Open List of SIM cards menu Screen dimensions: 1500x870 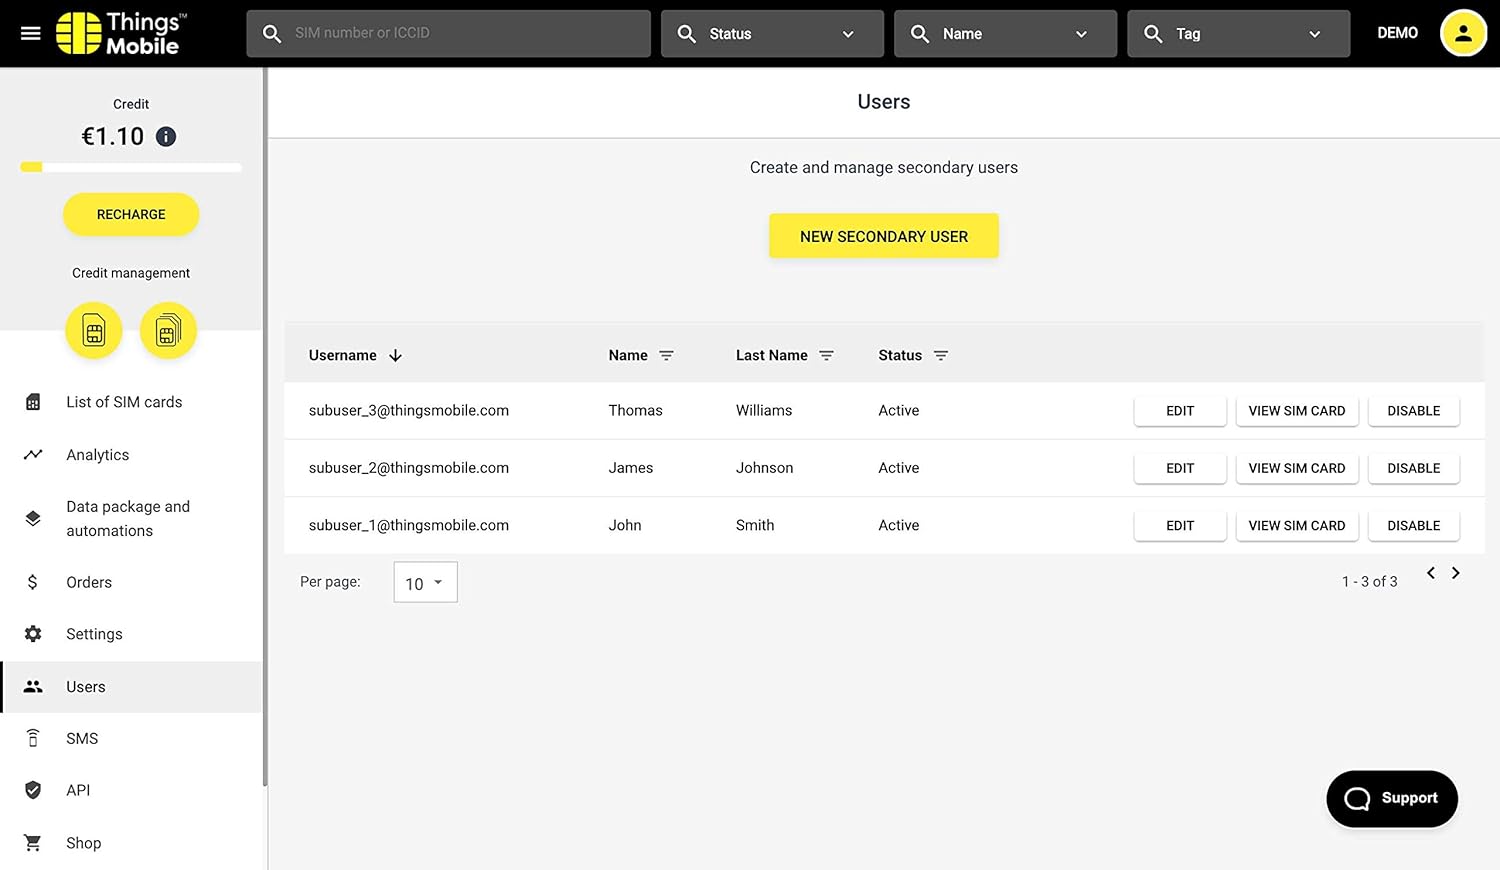(x=124, y=402)
